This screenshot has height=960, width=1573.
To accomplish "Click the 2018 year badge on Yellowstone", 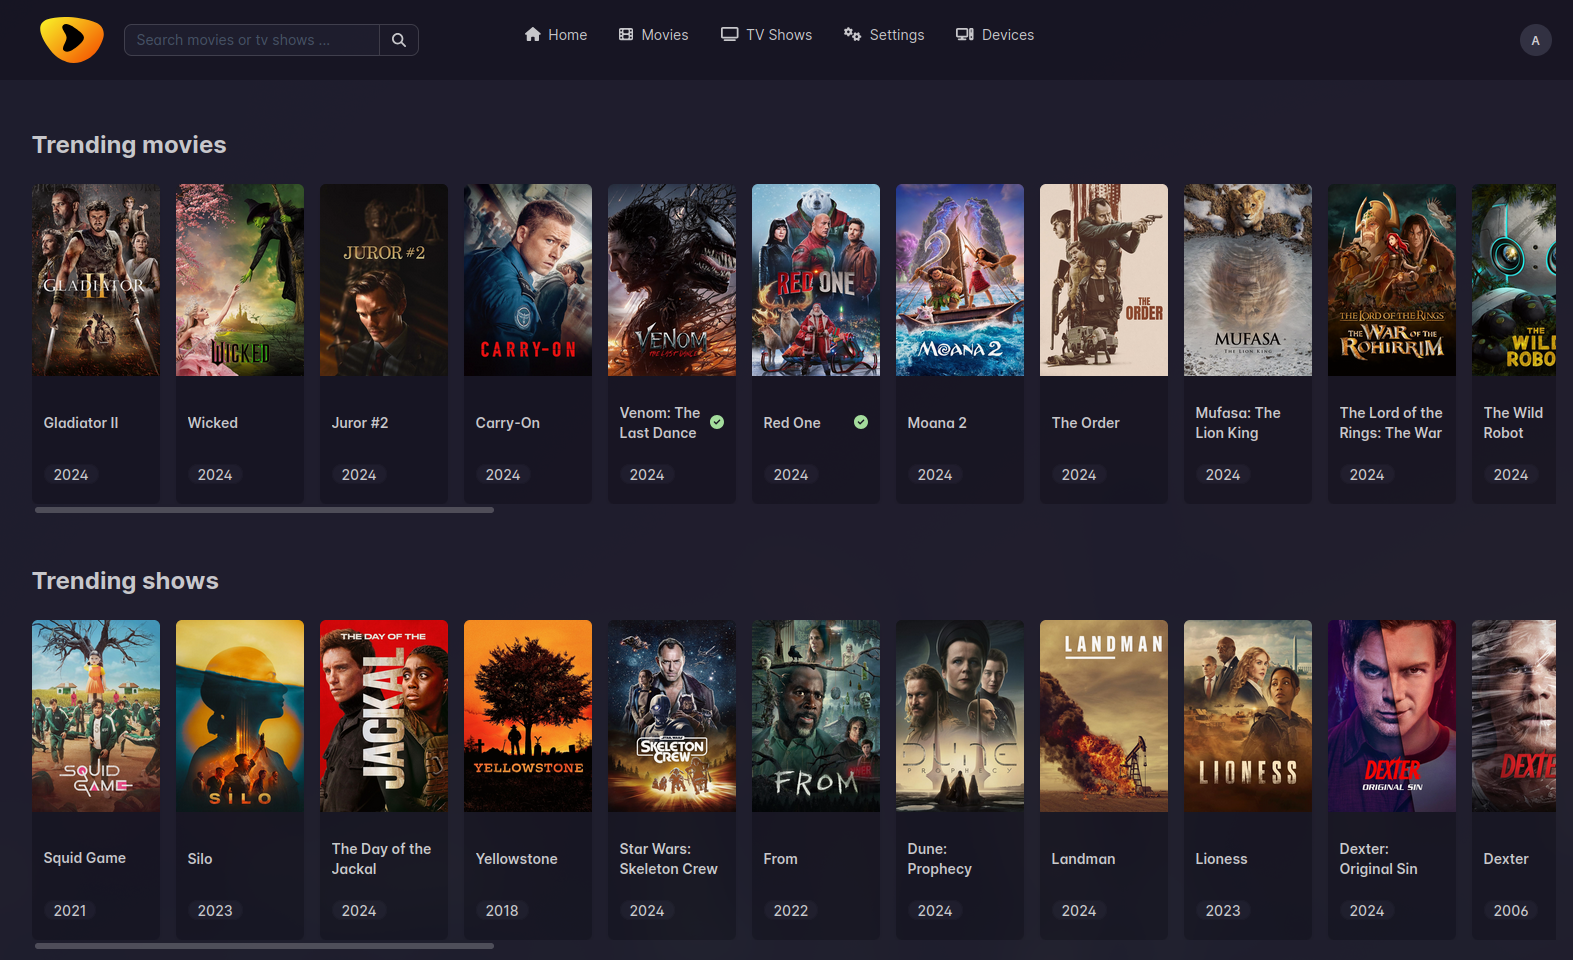I will pyautogui.click(x=502, y=911).
